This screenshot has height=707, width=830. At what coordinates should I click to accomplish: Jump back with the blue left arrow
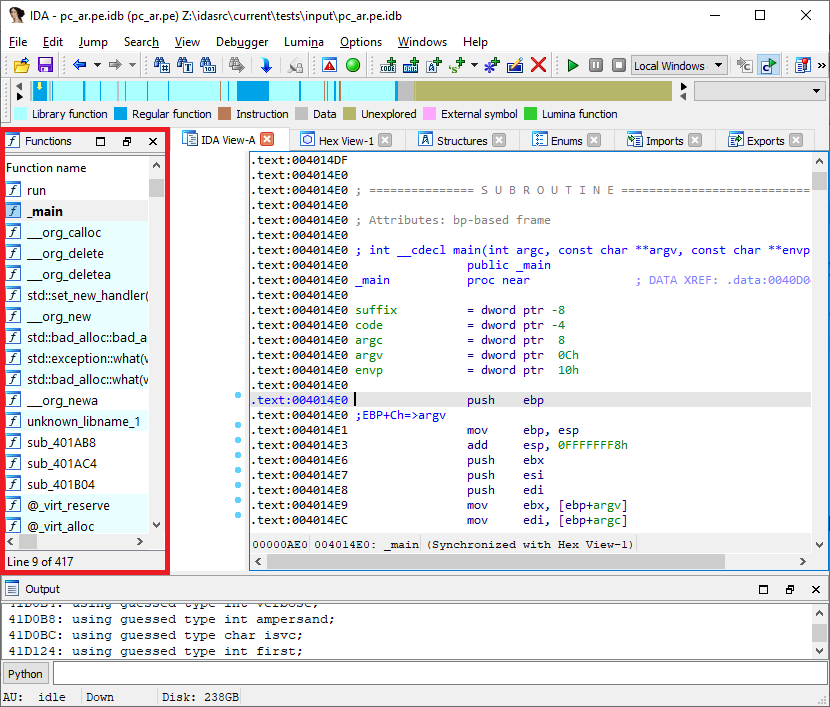[x=79, y=65]
